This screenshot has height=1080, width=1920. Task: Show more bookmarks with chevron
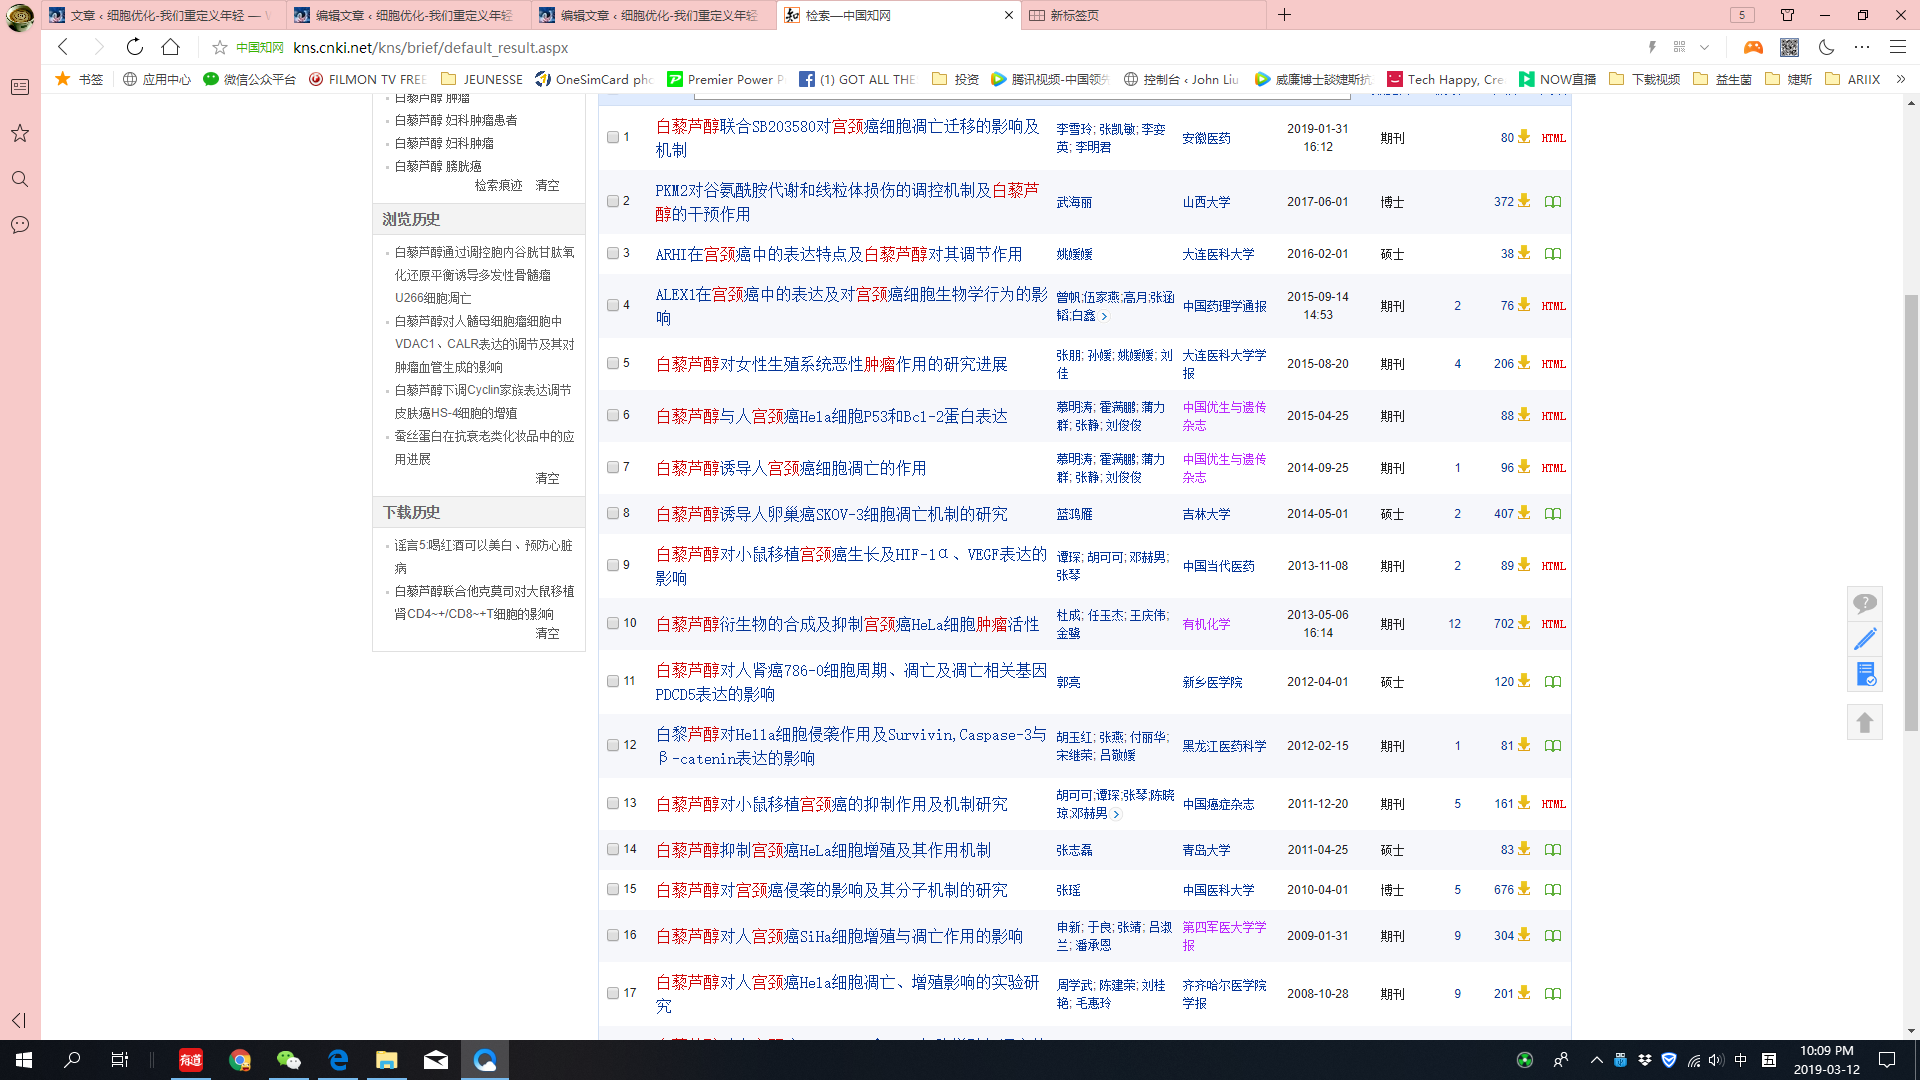click(1900, 79)
